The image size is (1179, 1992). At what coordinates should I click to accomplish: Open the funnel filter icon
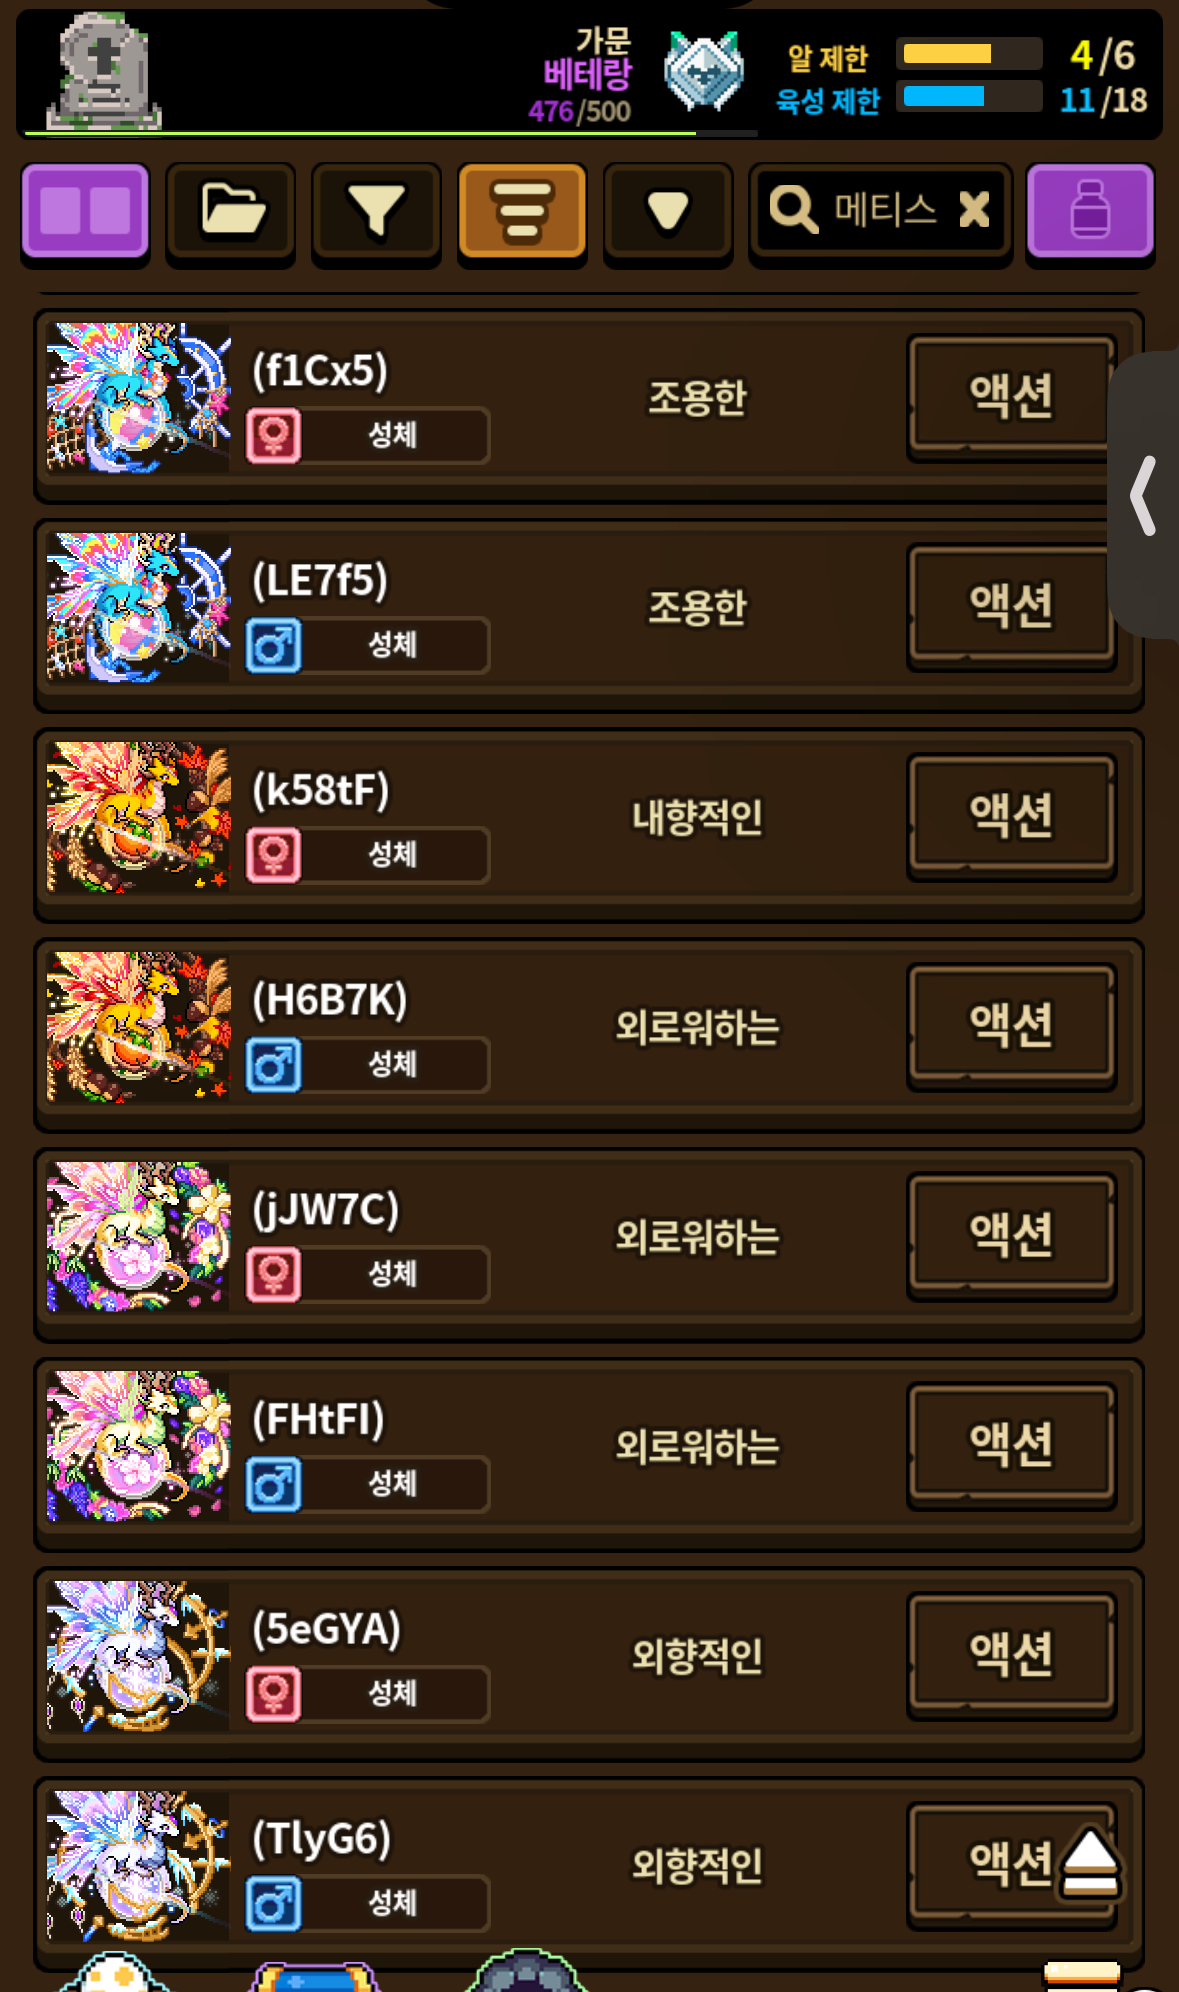(x=376, y=213)
